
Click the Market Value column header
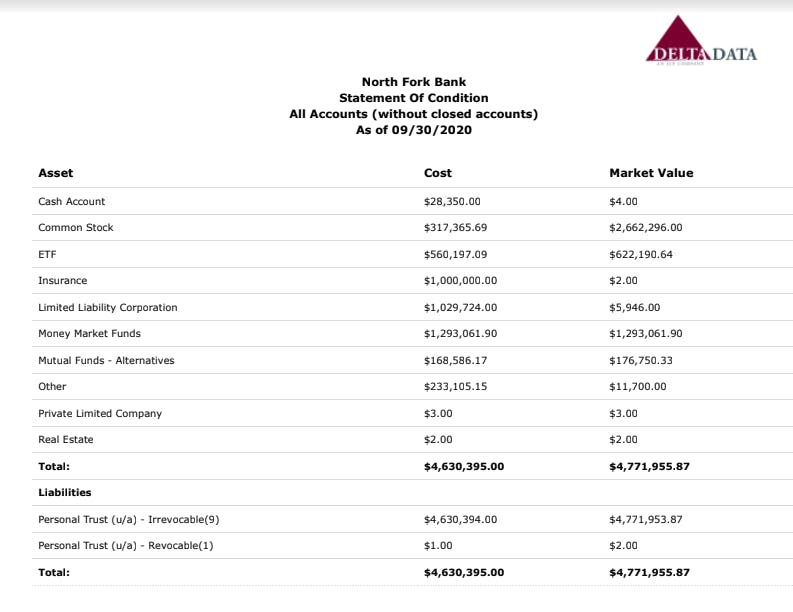click(651, 173)
